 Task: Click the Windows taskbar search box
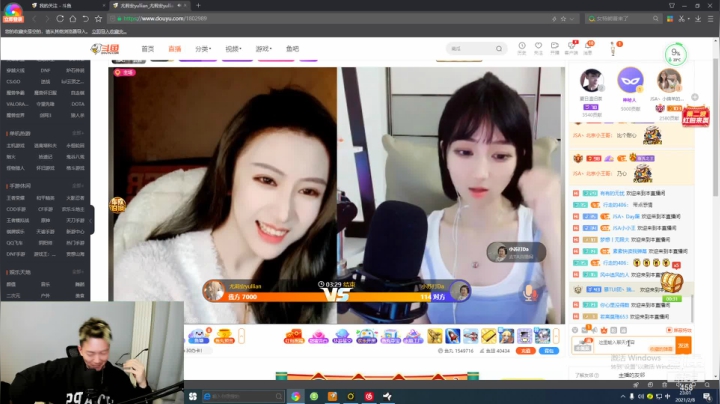click(x=243, y=396)
